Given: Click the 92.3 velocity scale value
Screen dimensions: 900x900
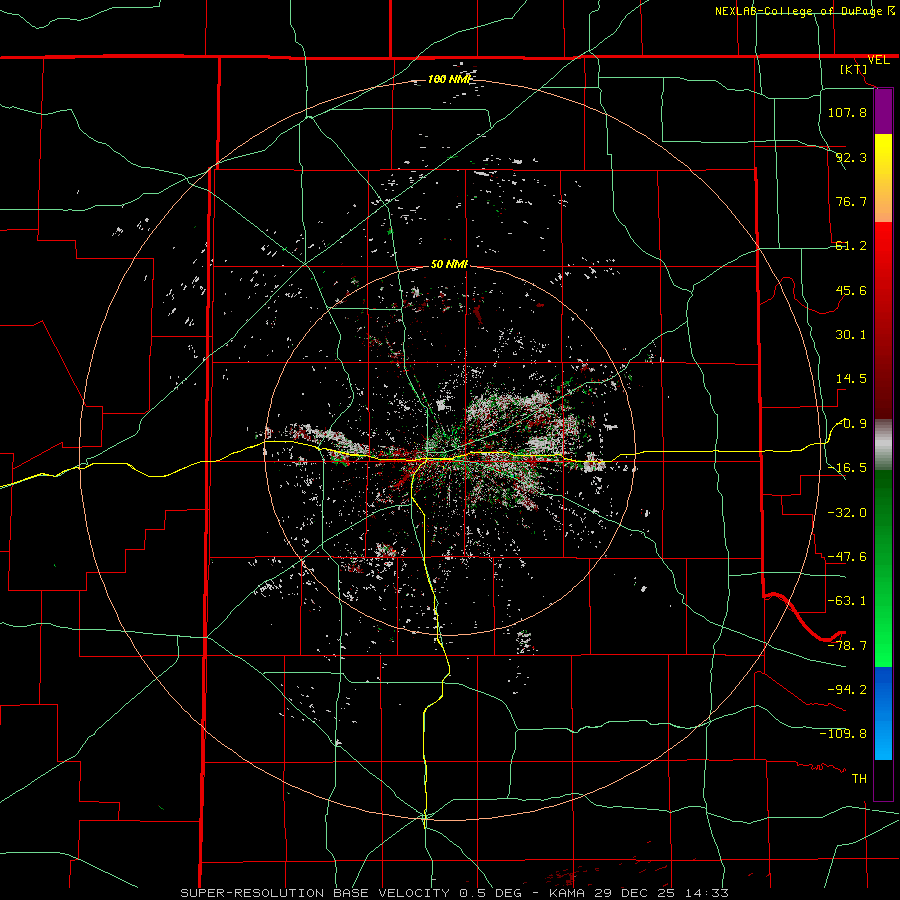Looking at the screenshot, I should [x=851, y=157].
